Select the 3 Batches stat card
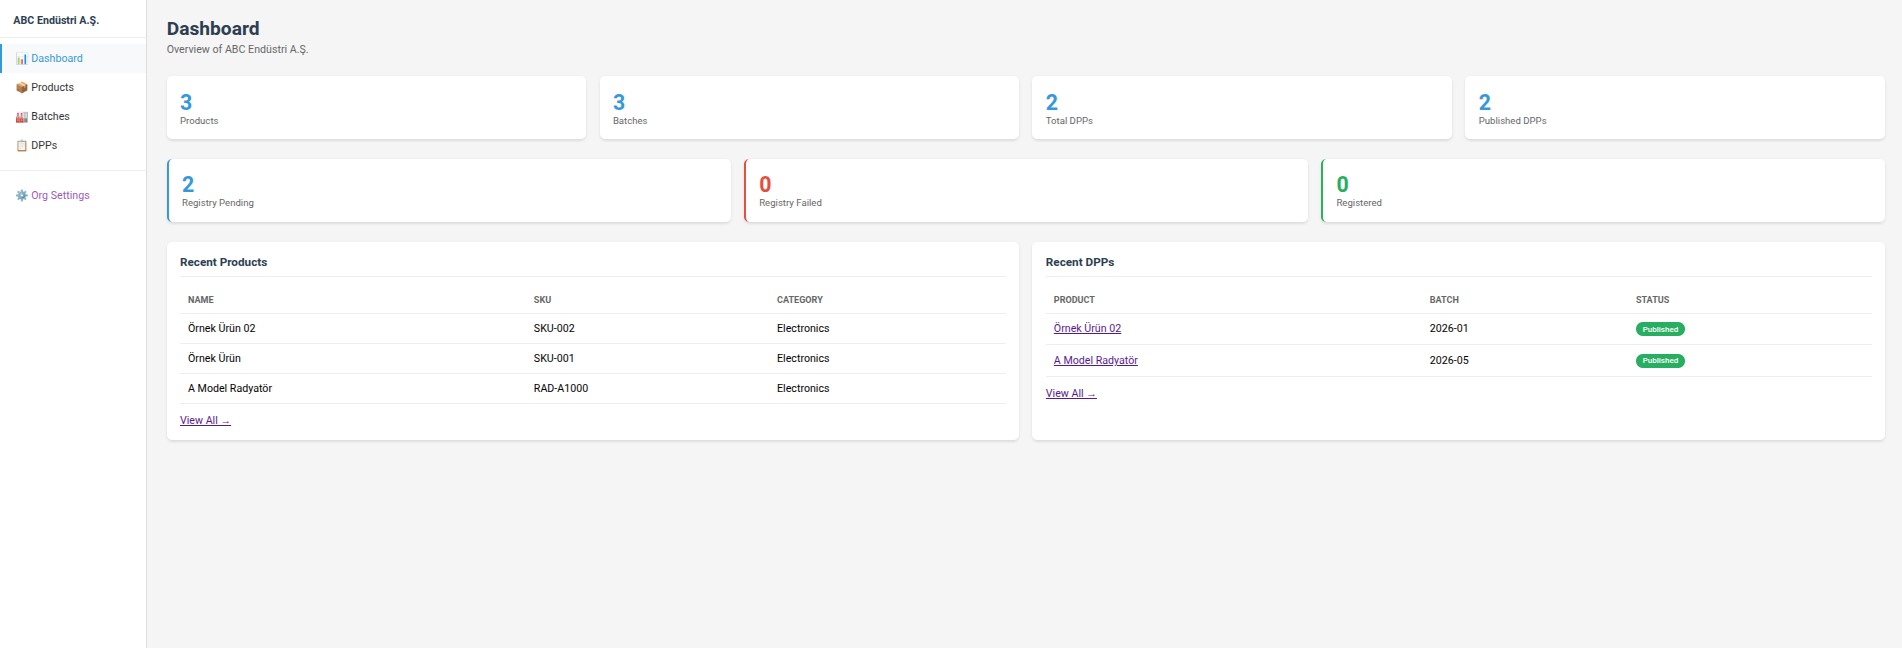The width and height of the screenshot is (1902, 648). coord(809,108)
